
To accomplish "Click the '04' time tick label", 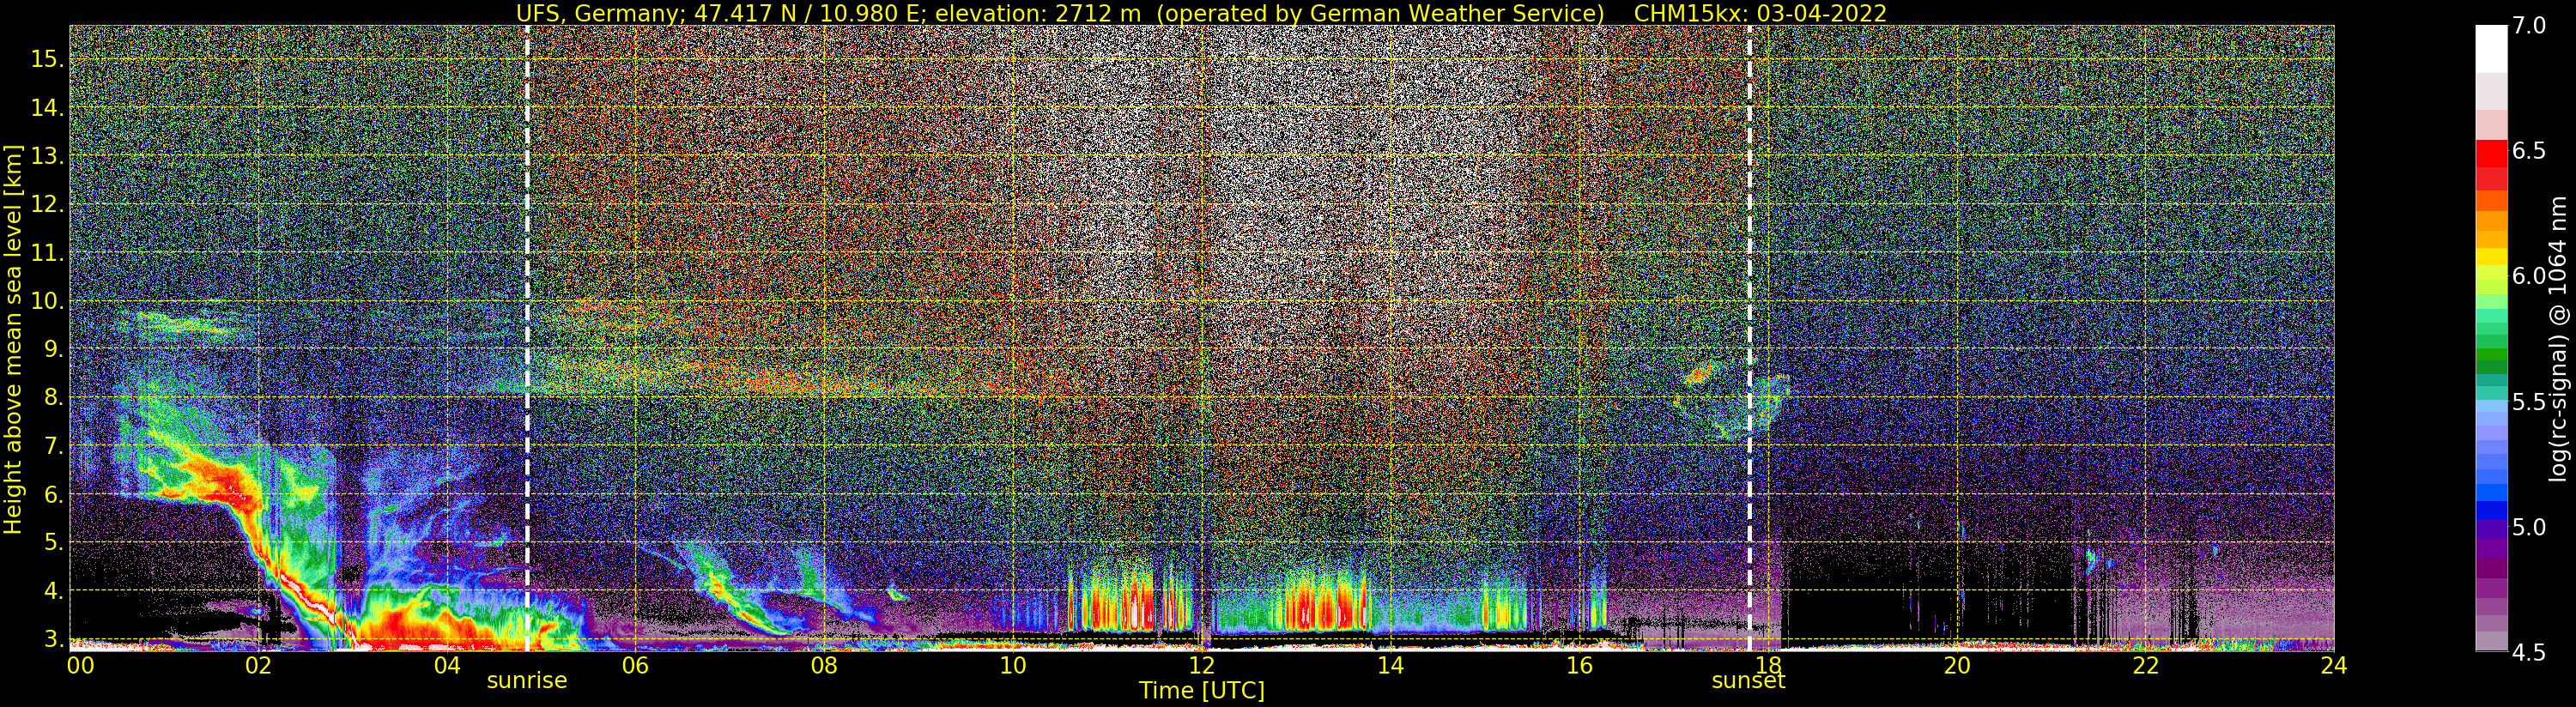I will point(447,666).
